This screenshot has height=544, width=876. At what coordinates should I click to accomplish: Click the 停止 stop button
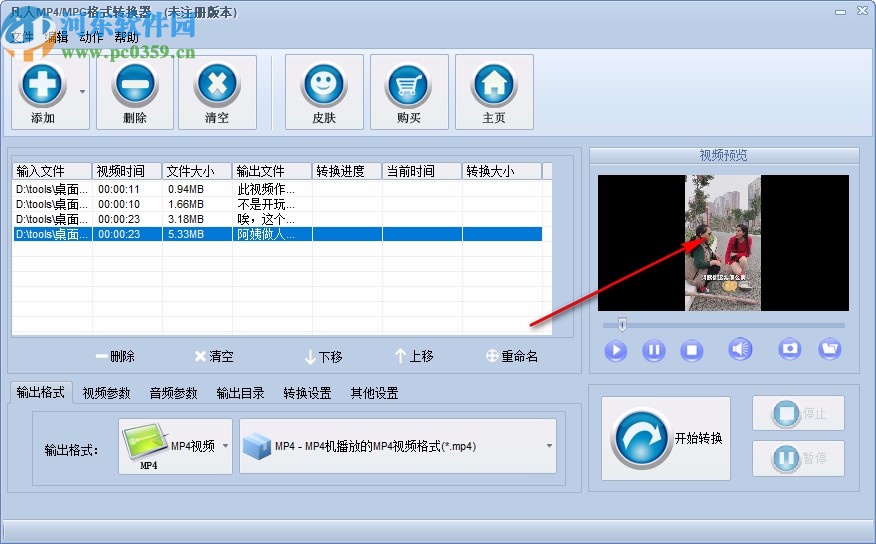(x=798, y=413)
